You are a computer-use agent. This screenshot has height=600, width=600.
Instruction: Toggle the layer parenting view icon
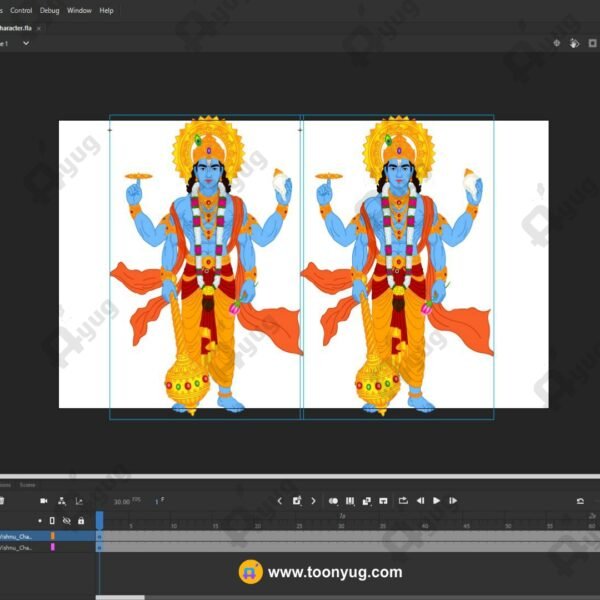pos(62,501)
